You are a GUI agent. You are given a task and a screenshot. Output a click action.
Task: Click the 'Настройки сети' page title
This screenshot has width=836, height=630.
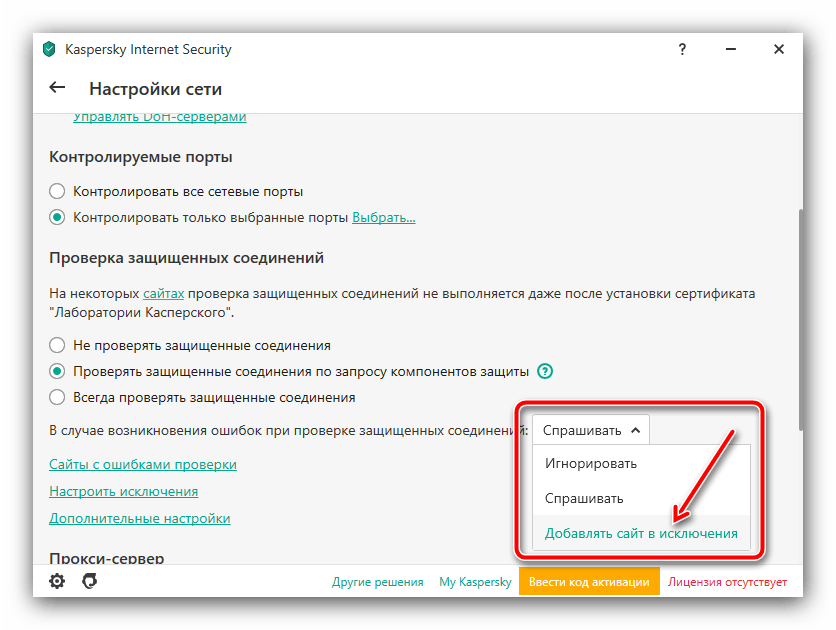(155, 88)
